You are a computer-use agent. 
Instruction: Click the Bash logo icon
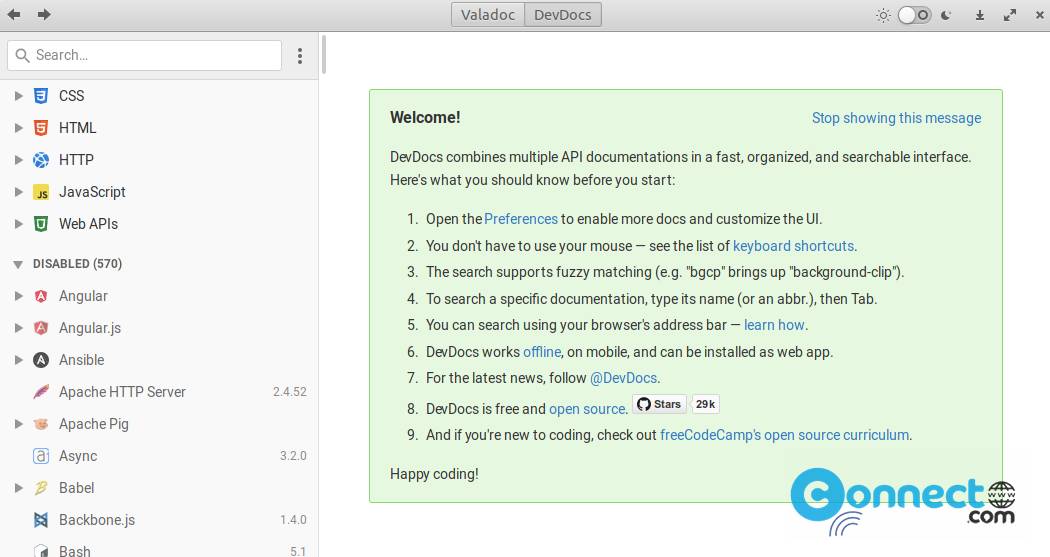point(41,551)
